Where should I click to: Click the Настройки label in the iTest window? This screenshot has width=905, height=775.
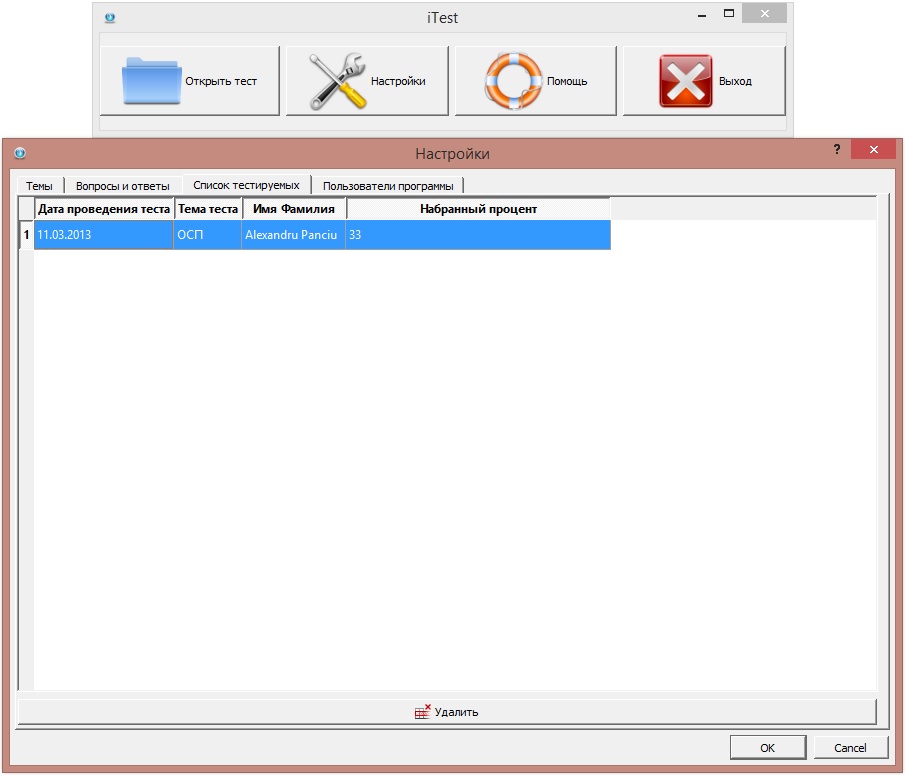[x=398, y=81]
